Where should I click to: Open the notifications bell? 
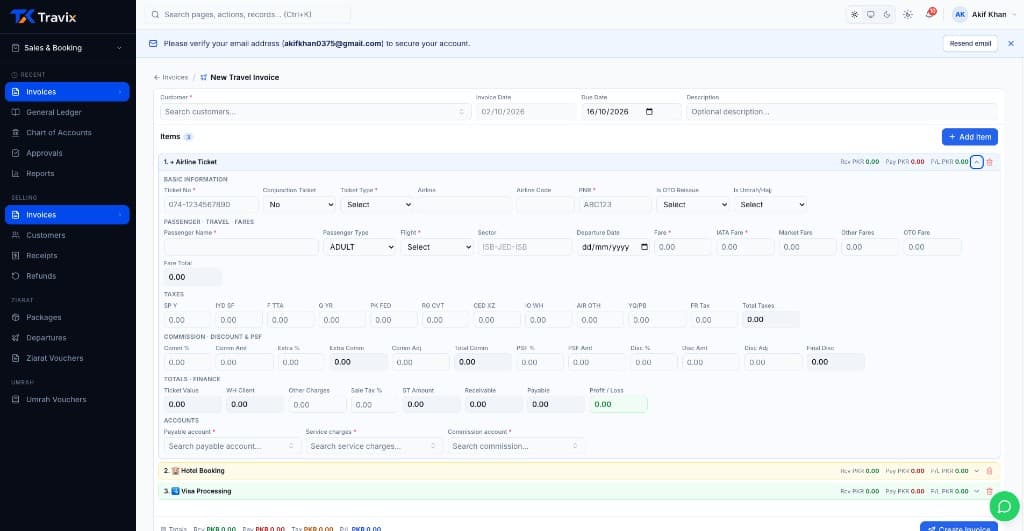[x=929, y=14]
